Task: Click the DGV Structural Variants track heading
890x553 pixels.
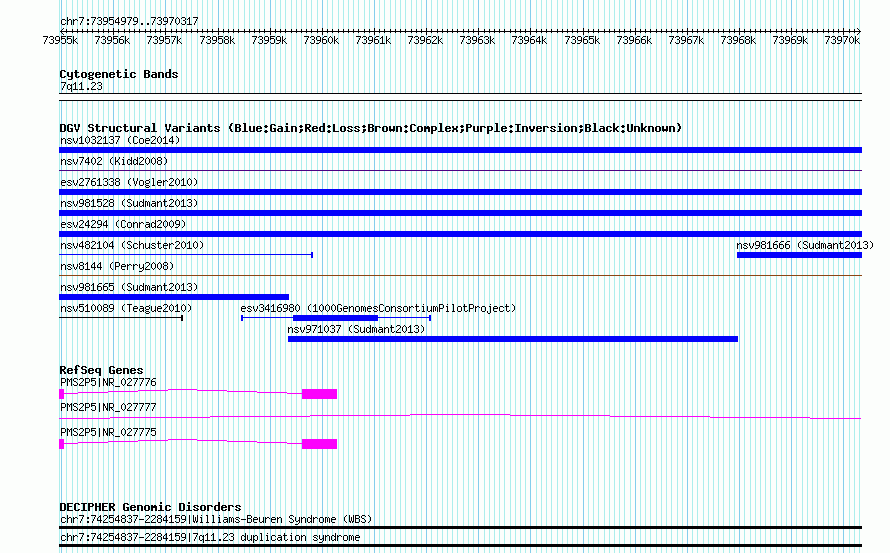Action: tap(371, 128)
